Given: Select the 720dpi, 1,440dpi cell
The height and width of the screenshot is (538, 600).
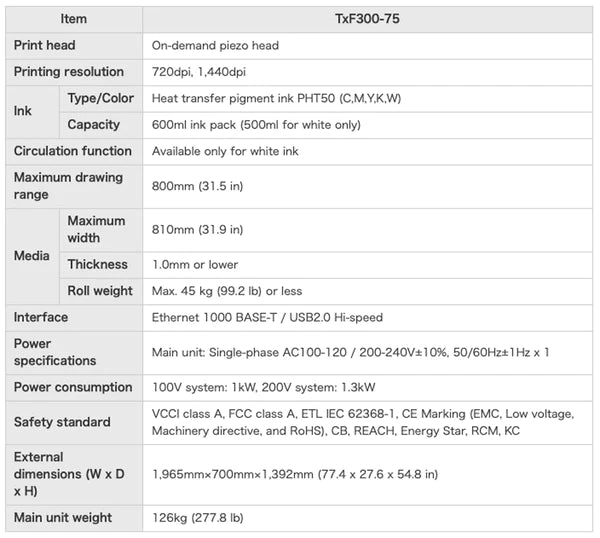Looking at the screenshot, I should [x=367, y=72].
